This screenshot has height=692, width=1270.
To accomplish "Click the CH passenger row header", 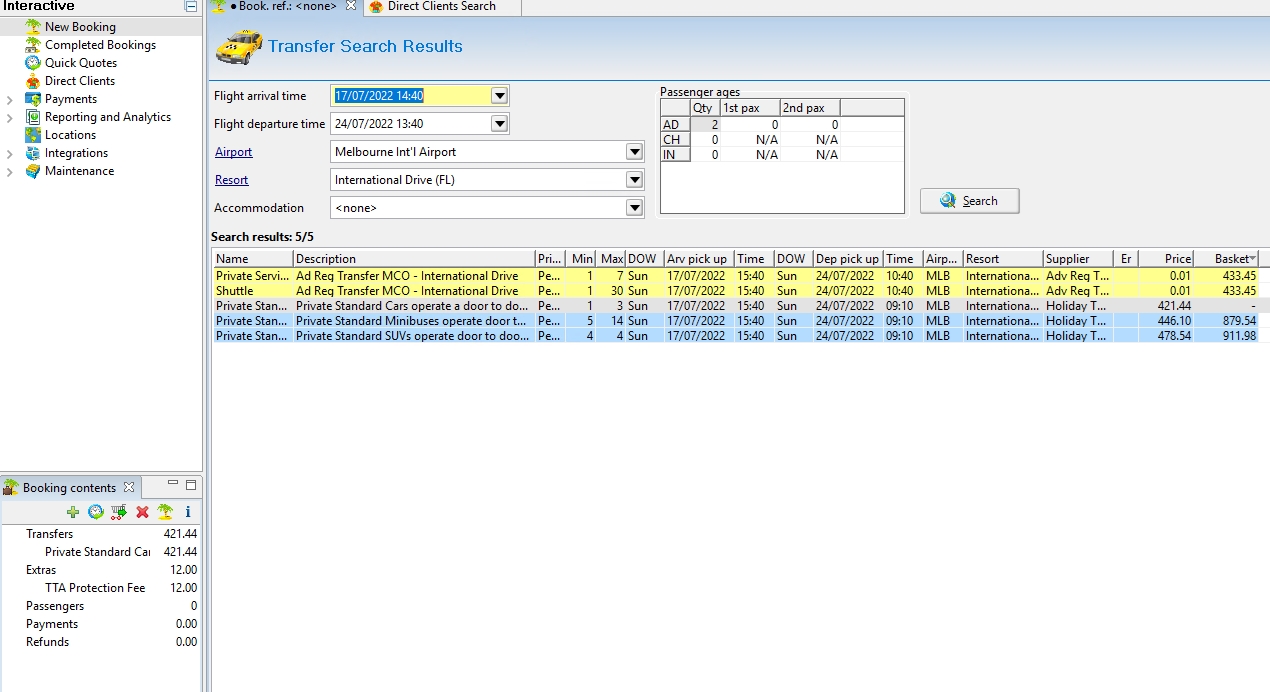I will [675, 140].
